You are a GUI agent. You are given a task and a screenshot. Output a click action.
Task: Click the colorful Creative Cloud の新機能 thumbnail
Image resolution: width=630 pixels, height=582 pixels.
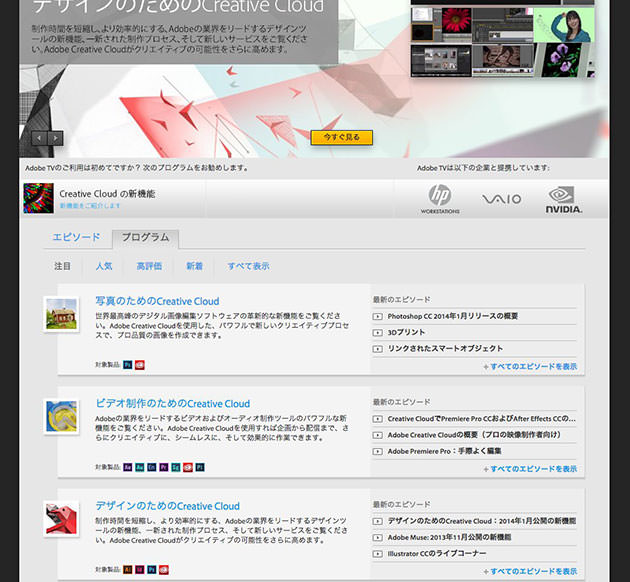(x=38, y=198)
